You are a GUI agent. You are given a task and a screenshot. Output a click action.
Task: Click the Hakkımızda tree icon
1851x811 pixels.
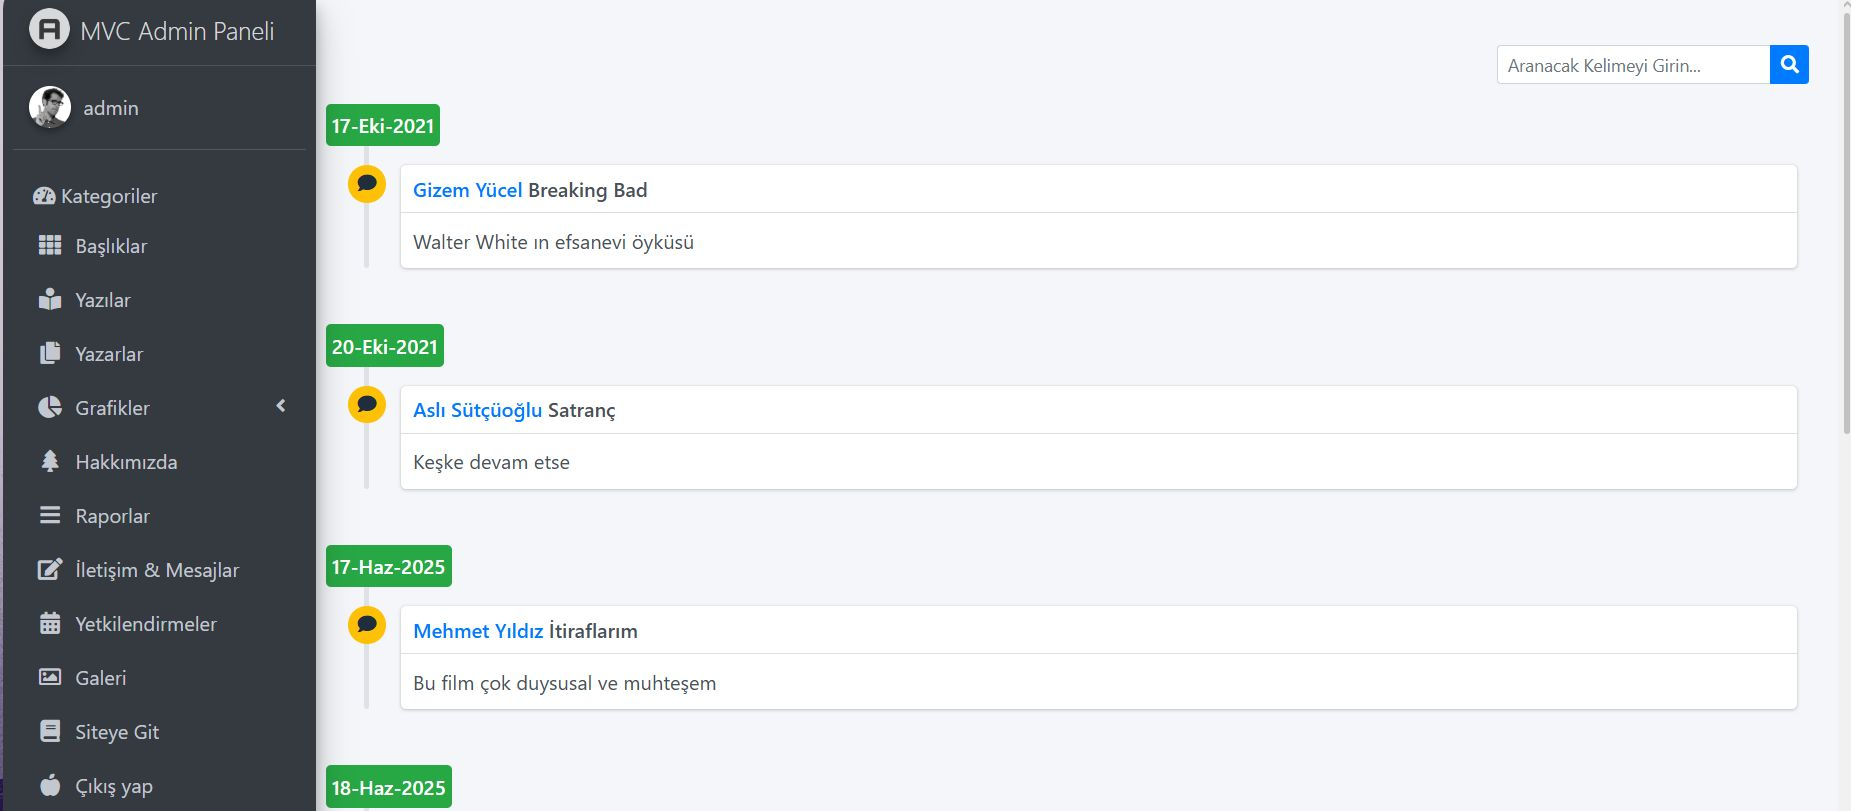[50, 462]
